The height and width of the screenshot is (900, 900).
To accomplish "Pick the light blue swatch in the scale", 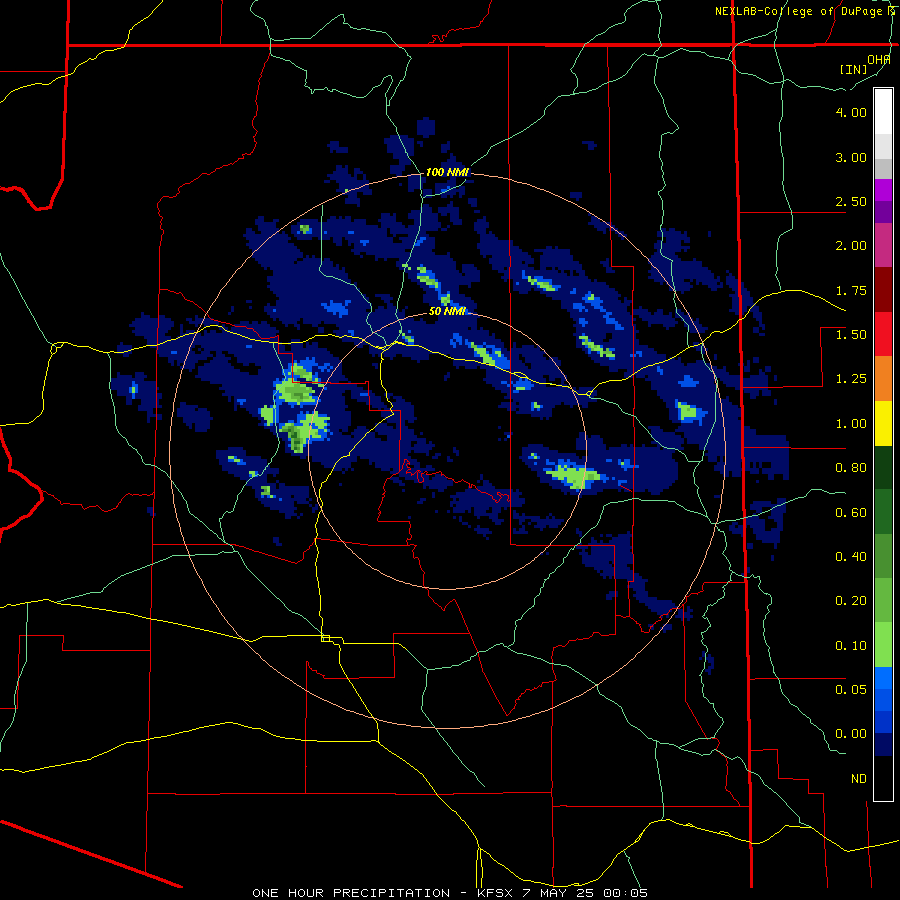I will coord(883,678).
